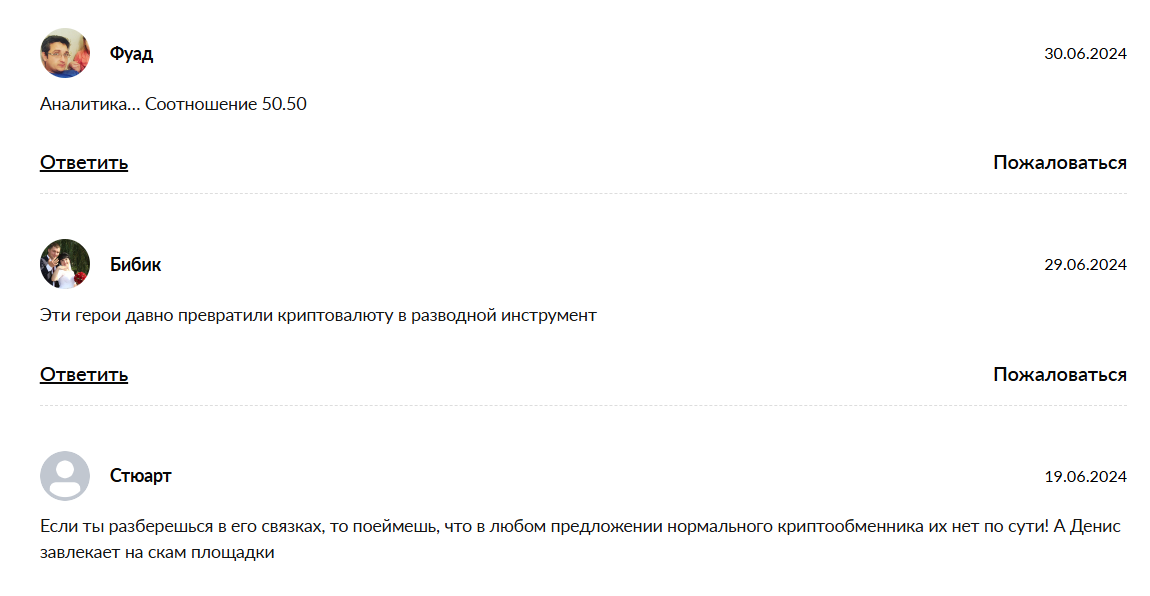
Task: Click the word 'криптообменника' in Стюарт's comment
Action: [839, 526]
